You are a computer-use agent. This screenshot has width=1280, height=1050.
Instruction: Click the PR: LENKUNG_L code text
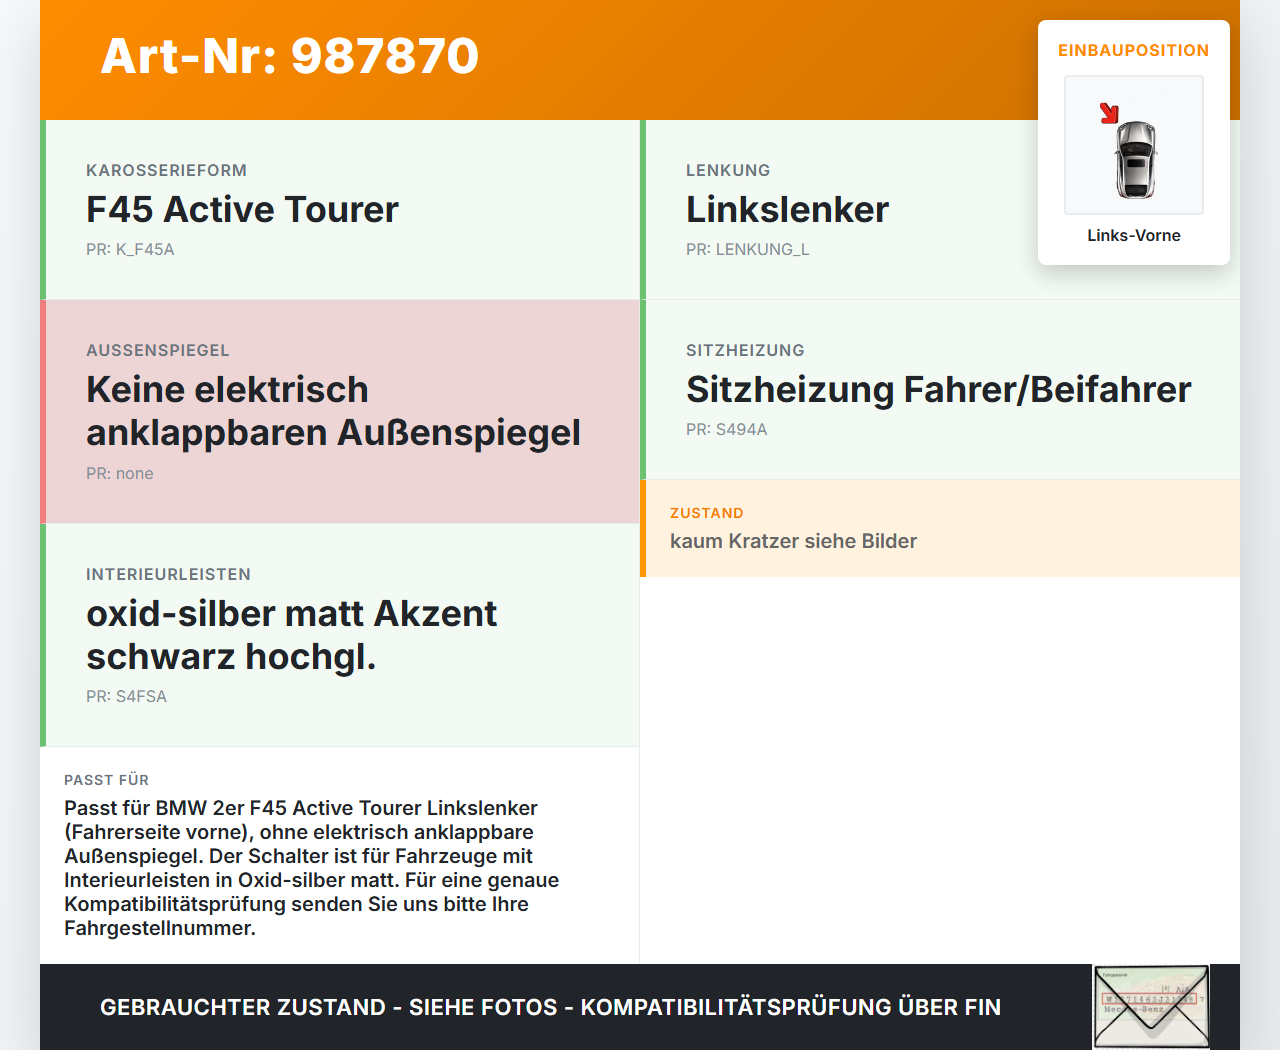[x=748, y=249]
